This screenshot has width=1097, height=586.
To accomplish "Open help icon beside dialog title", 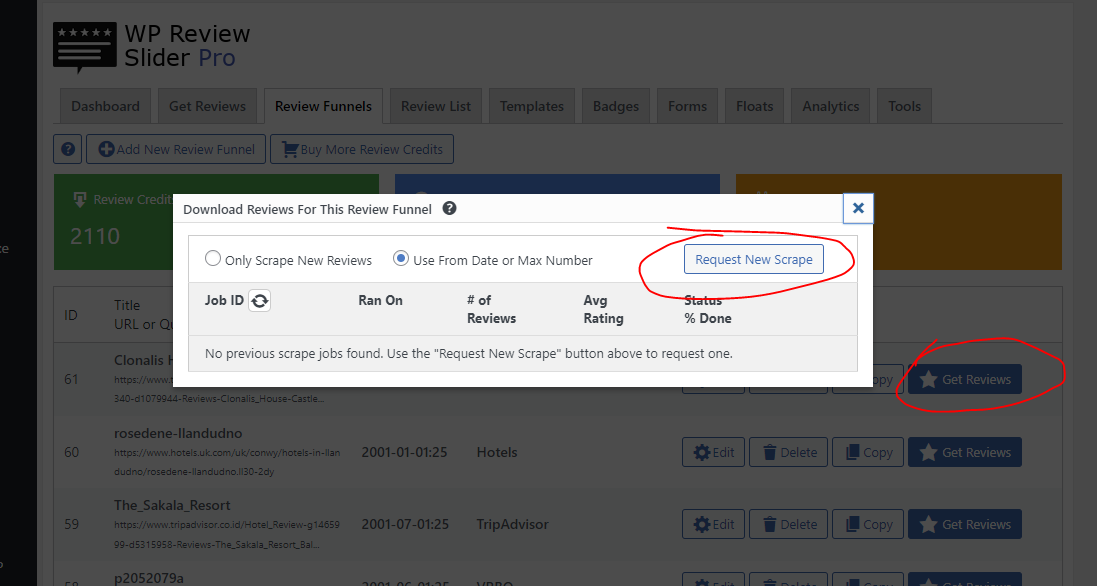I will coord(450,208).
